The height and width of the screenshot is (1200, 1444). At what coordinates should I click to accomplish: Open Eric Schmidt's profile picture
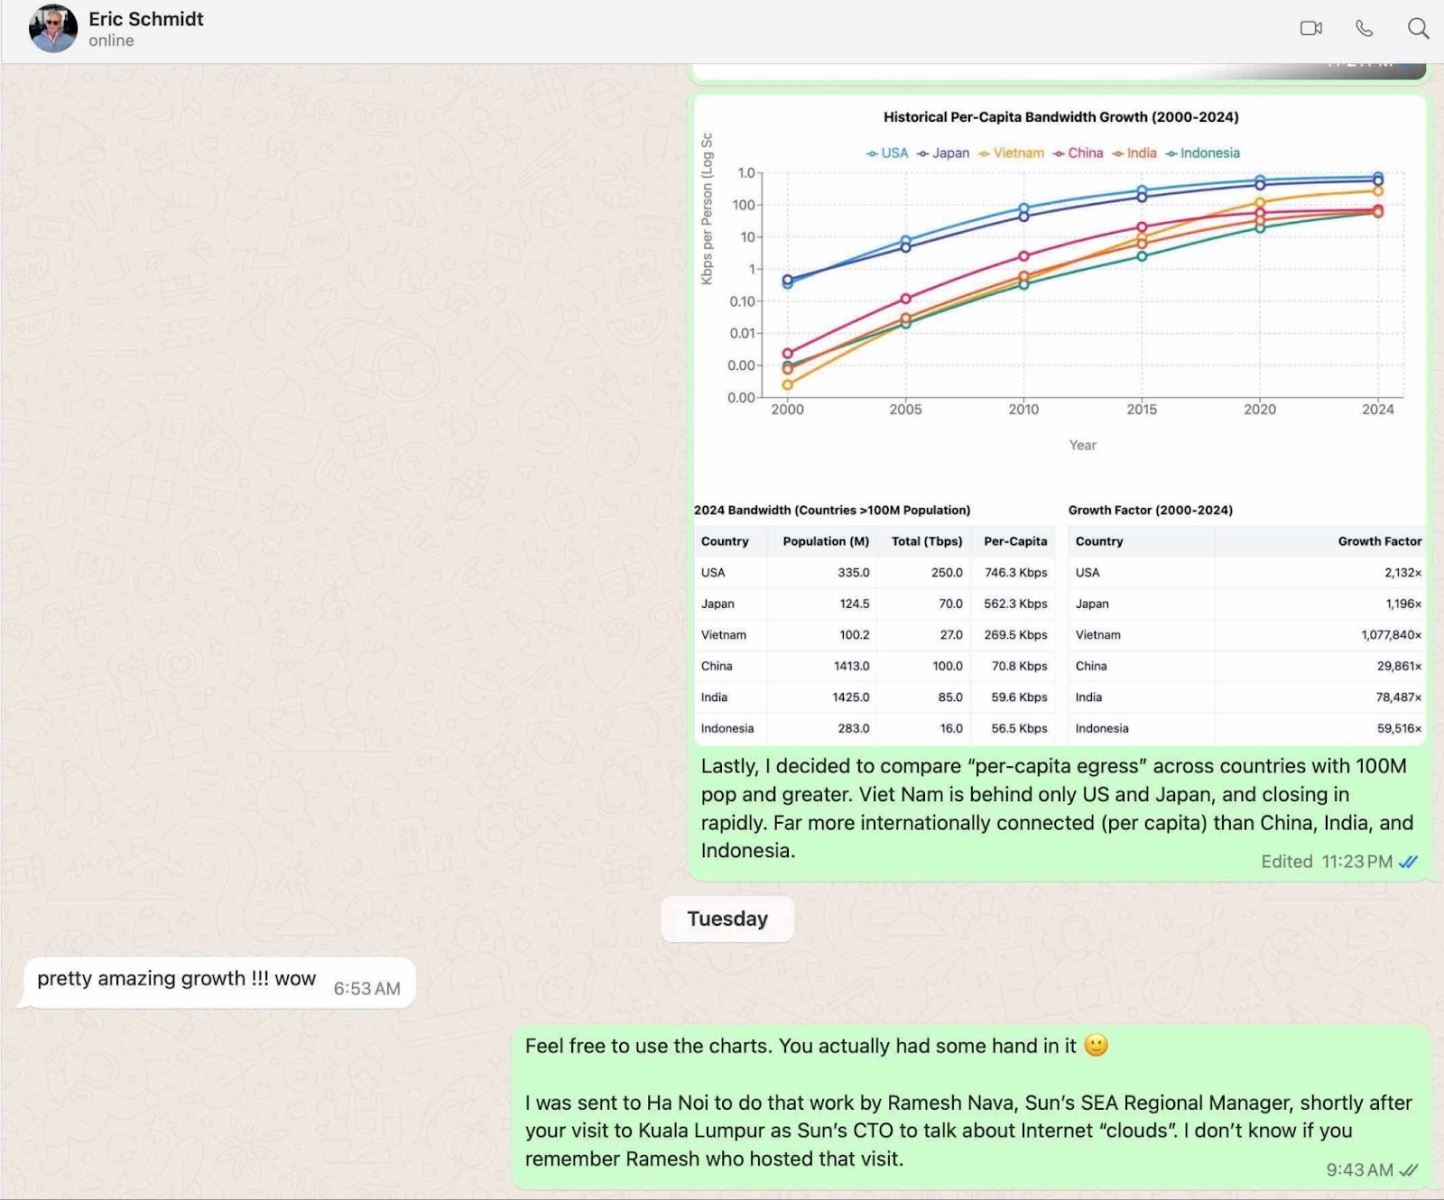tap(53, 29)
